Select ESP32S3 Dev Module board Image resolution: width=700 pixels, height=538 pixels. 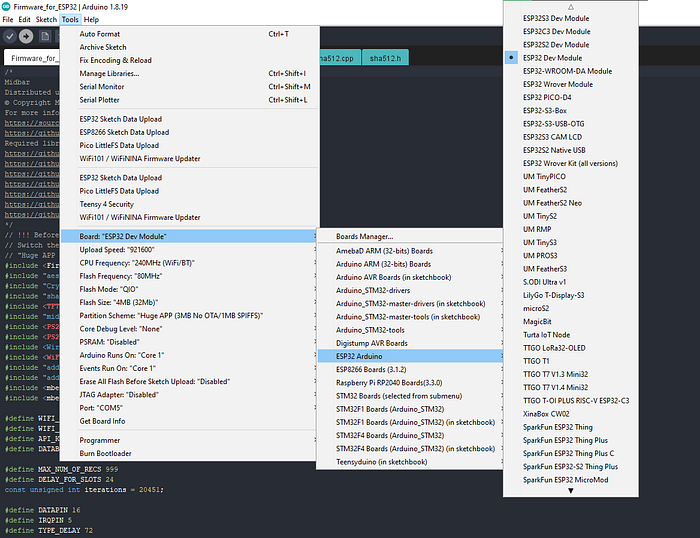pos(571,18)
